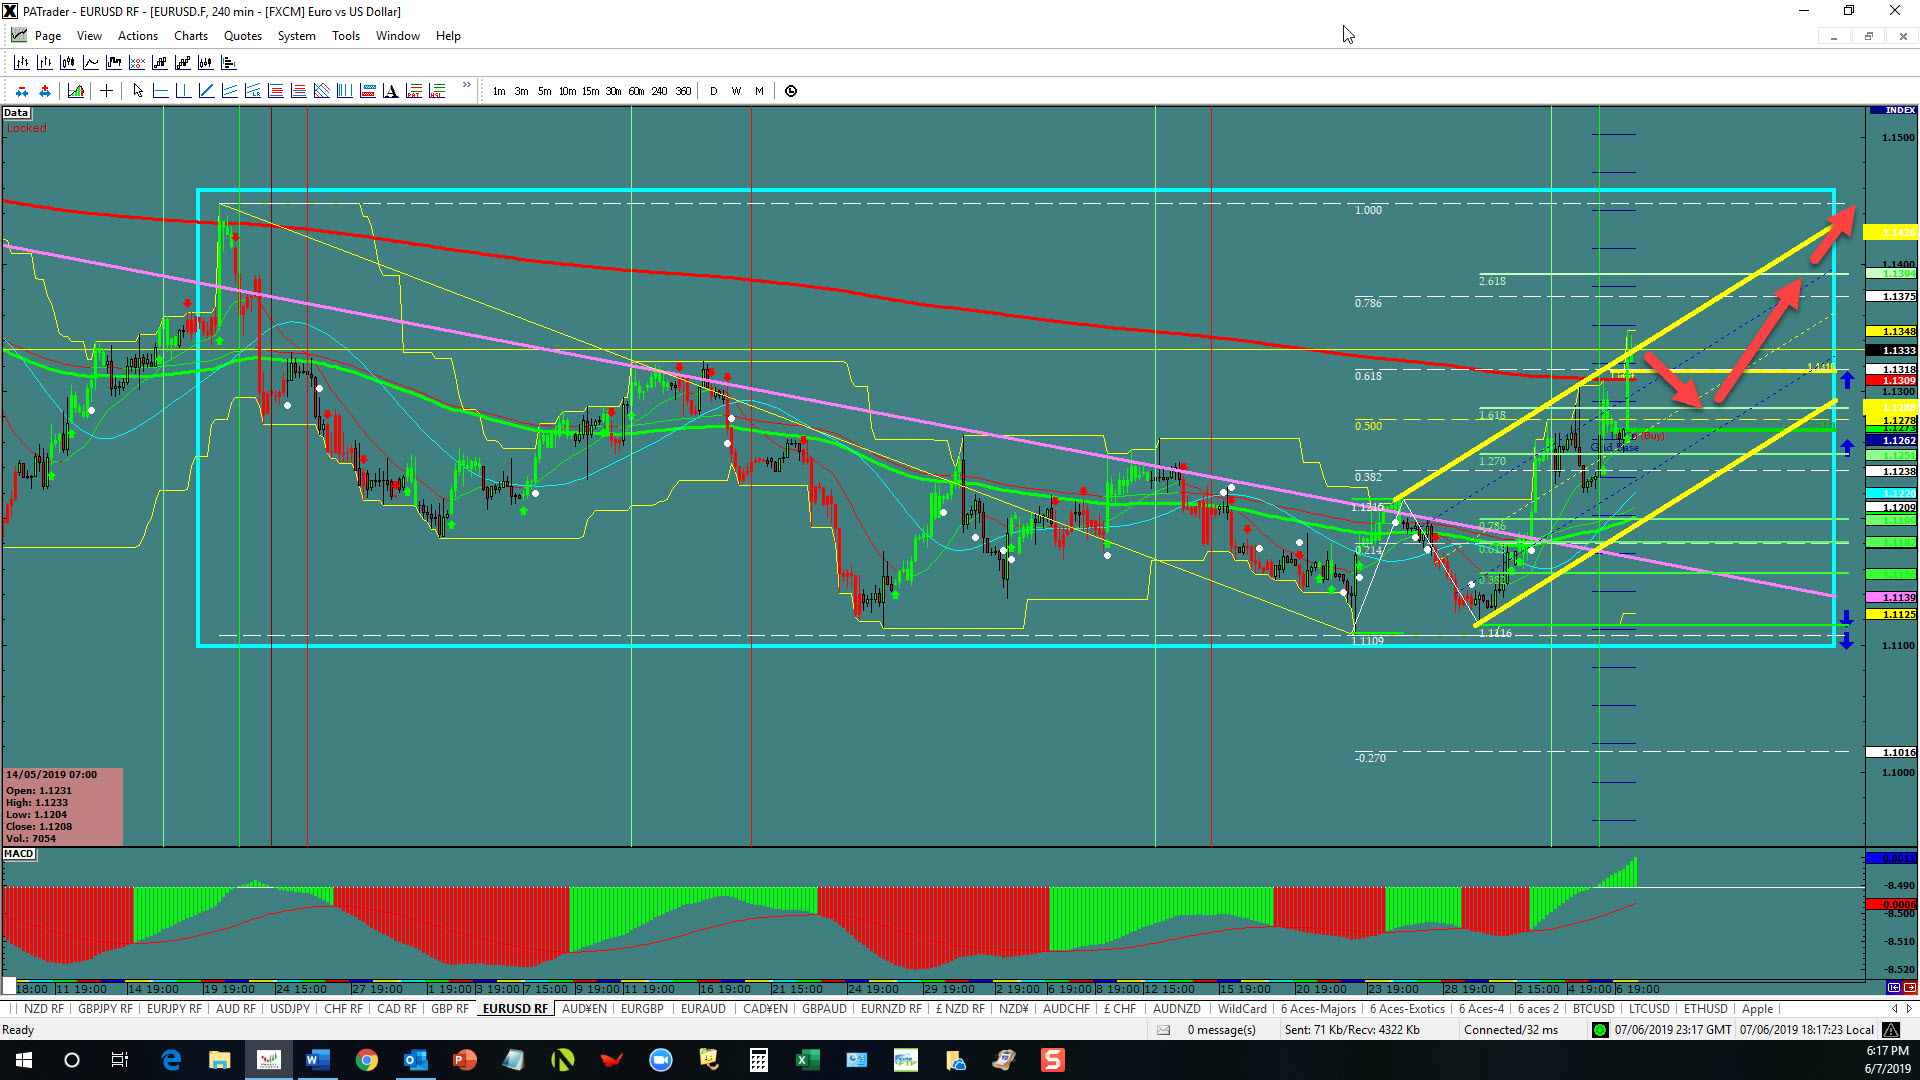Open the Quotes menu
The width and height of the screenshot is (1920, 1080).
[243, 36]
